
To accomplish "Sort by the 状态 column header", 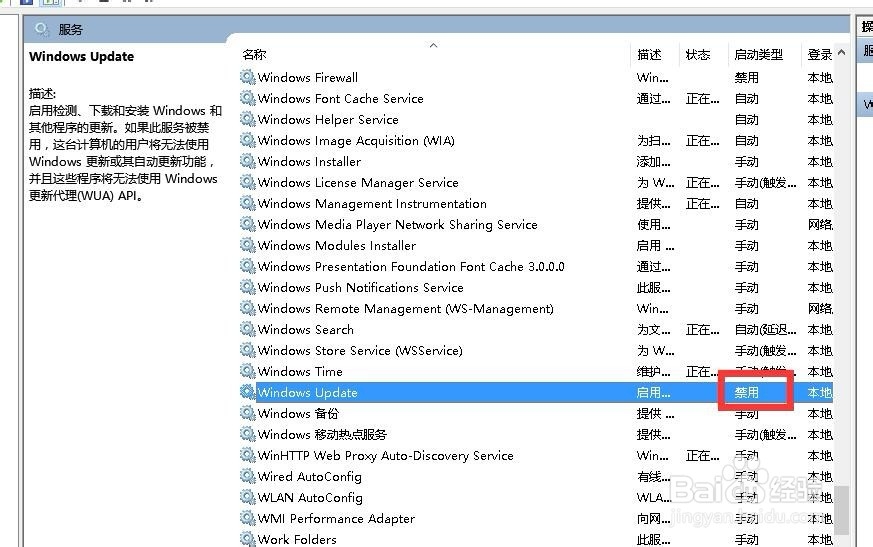I will pos(698,55).
